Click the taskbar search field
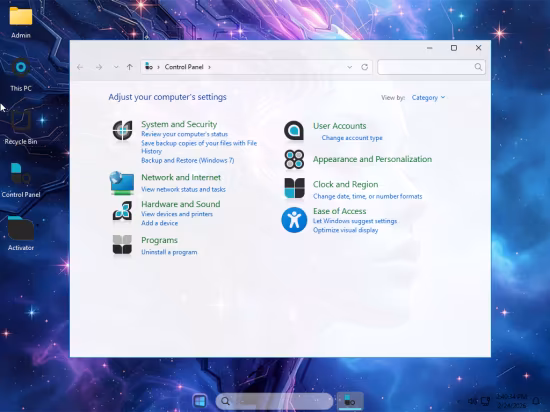 tap(274, 401)
